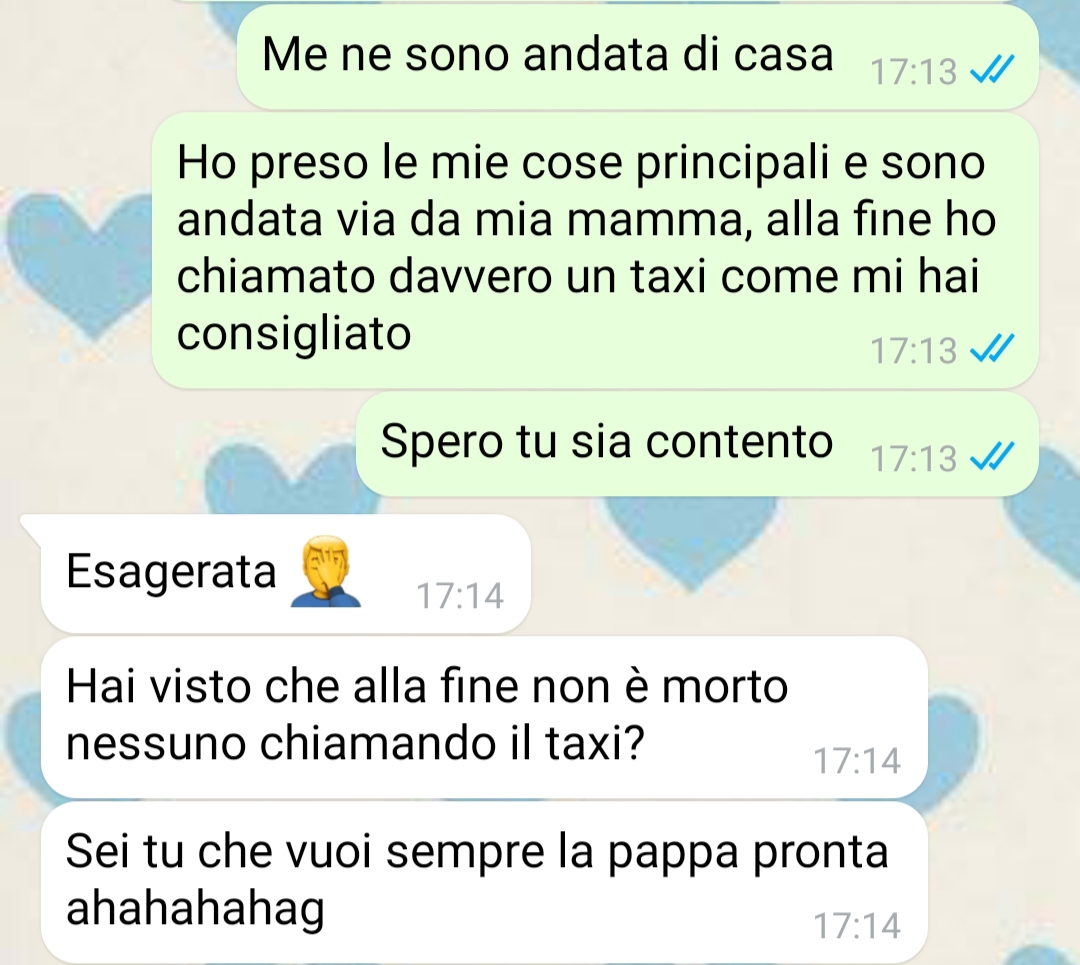The image size is (1080, 965).
Task: Tap the word 'consigliato' in the long sent message
Action: click(294, 335)
